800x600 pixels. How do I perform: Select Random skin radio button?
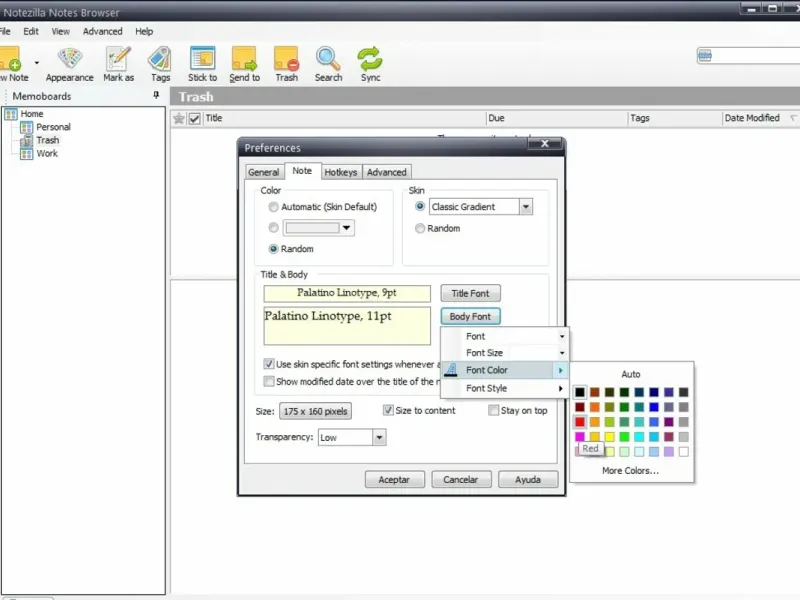click(420, 228)
